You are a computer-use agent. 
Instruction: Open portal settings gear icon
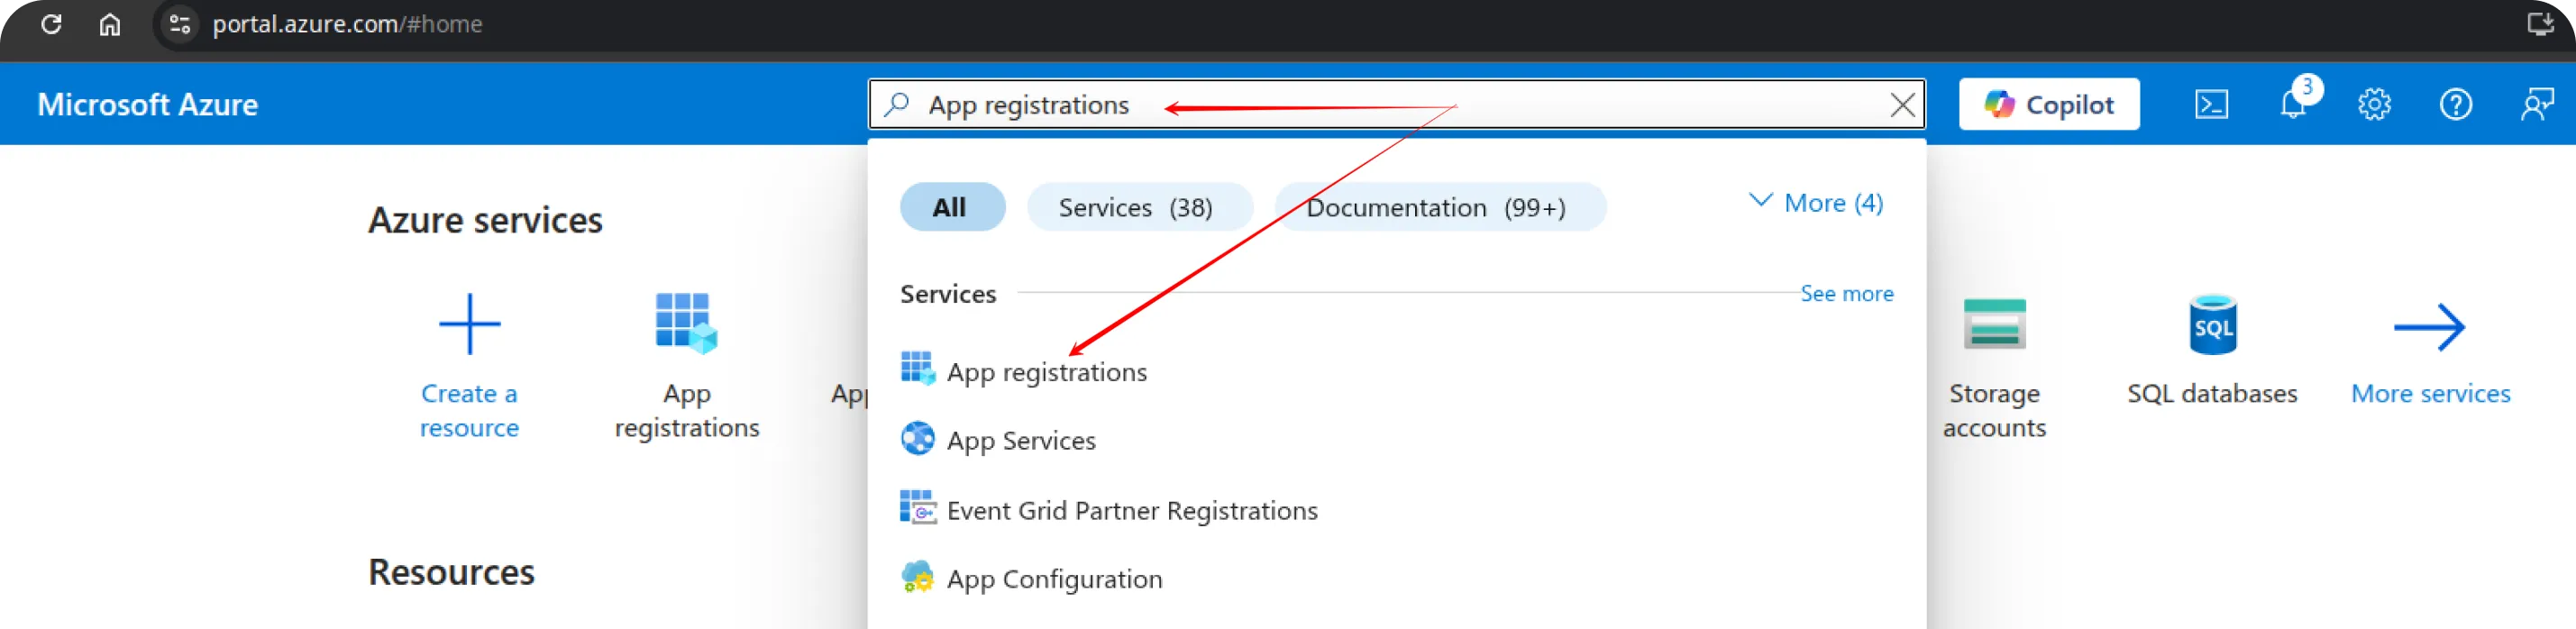click(2374, 104)
